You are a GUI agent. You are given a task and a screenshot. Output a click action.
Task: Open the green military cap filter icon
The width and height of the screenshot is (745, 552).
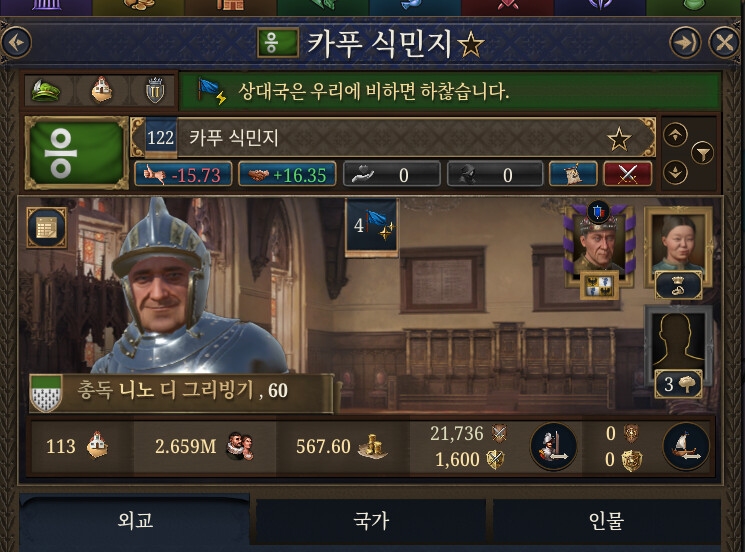pos(46,90)
